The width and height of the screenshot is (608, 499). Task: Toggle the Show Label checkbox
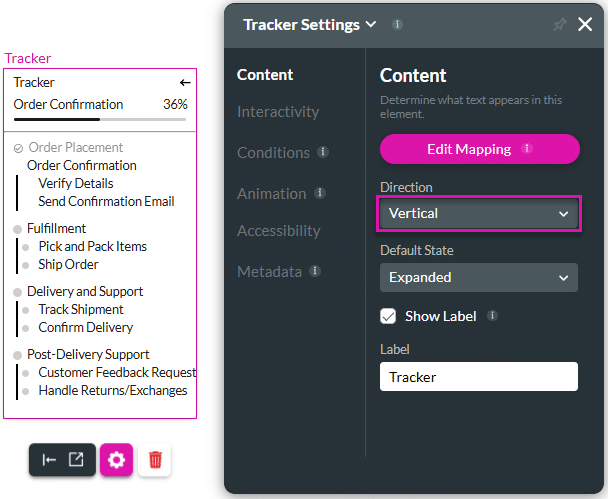[x=389, y=316]
